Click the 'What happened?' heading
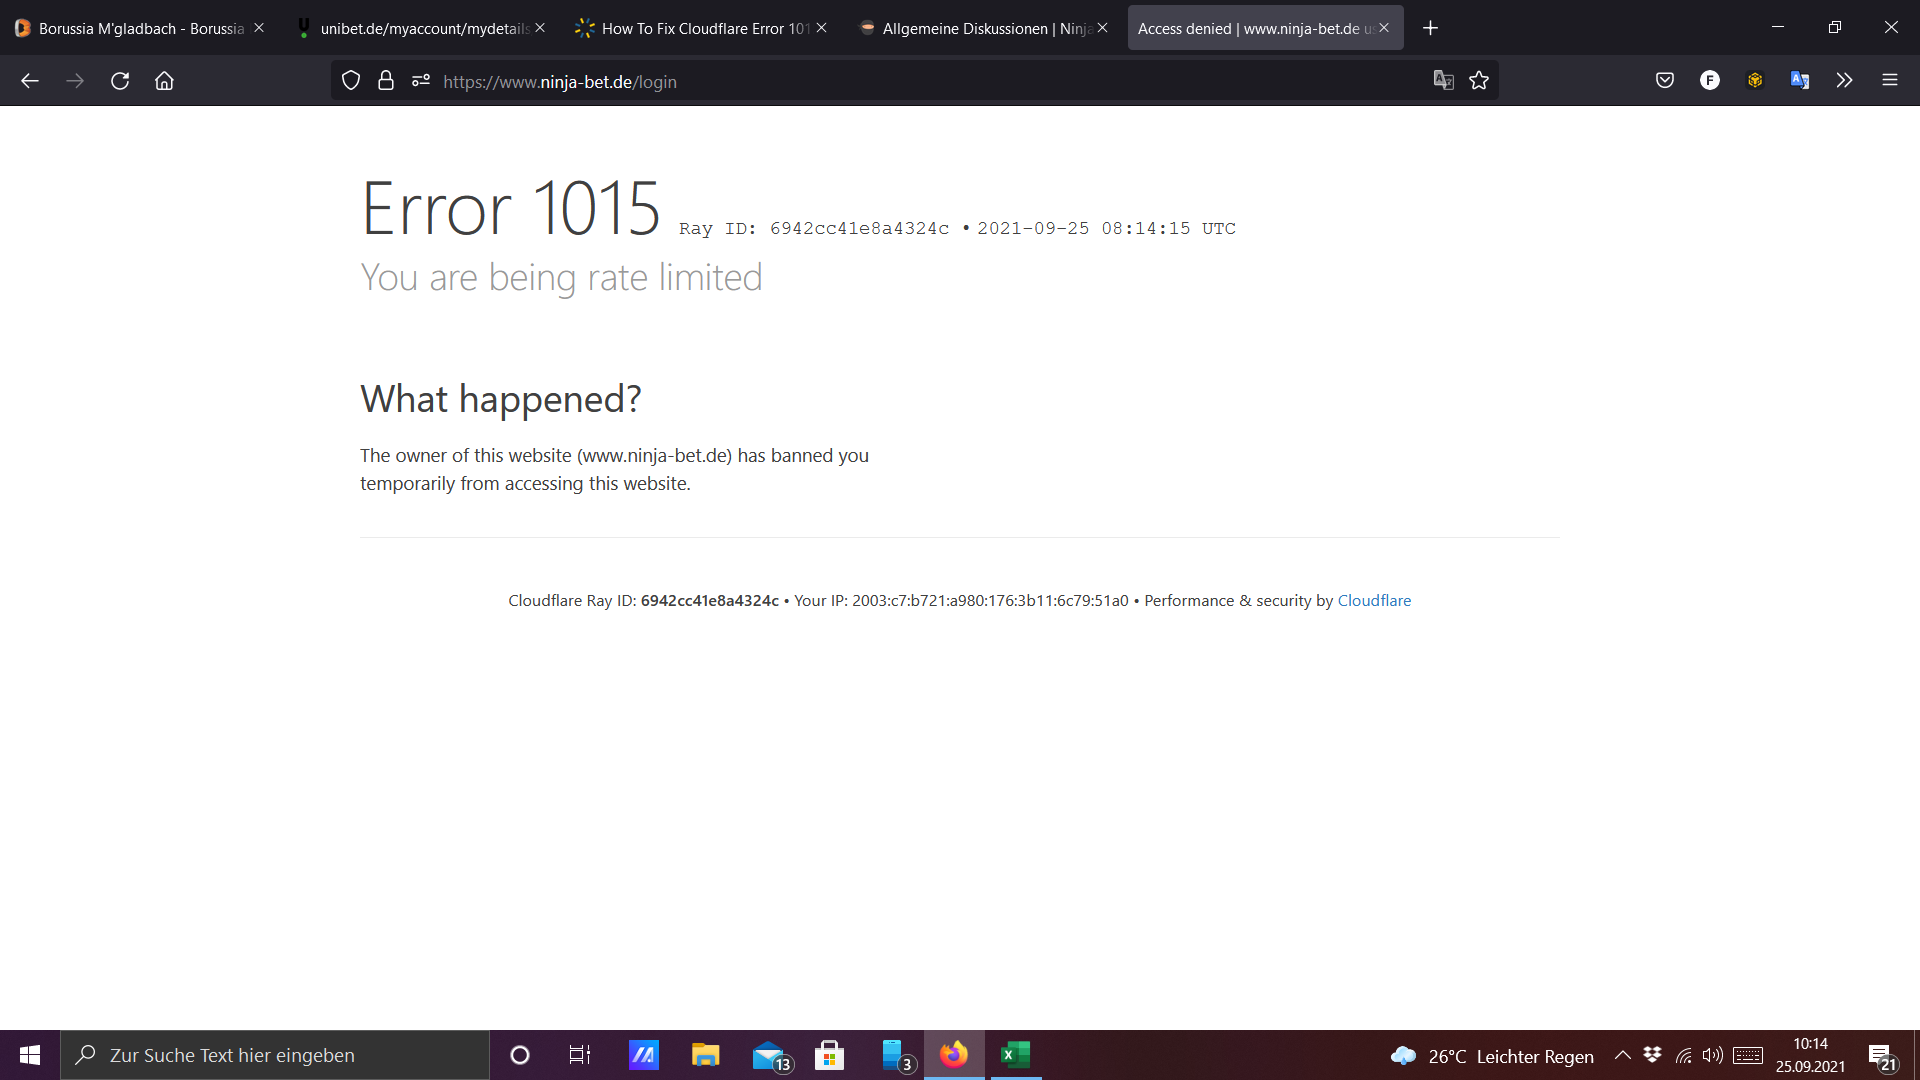 point(500,399)
